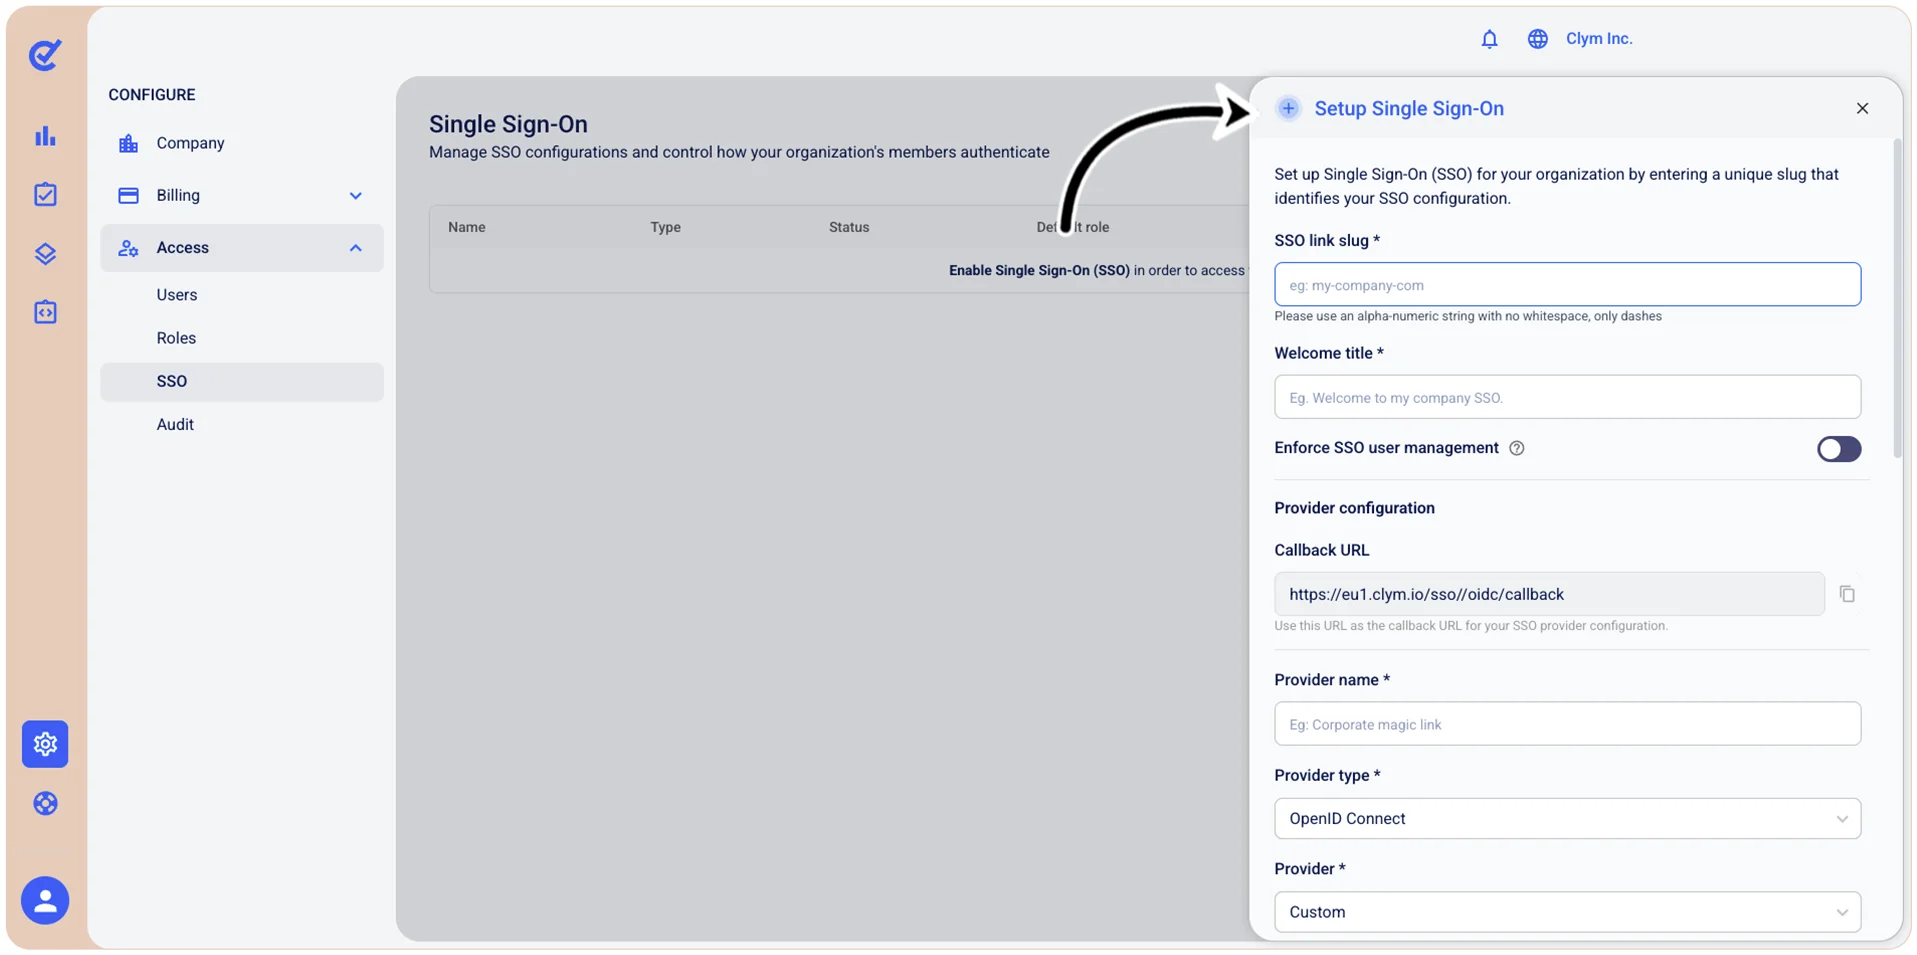Click the Billing card icon
1917x955 pixels.
pos(128,195)
